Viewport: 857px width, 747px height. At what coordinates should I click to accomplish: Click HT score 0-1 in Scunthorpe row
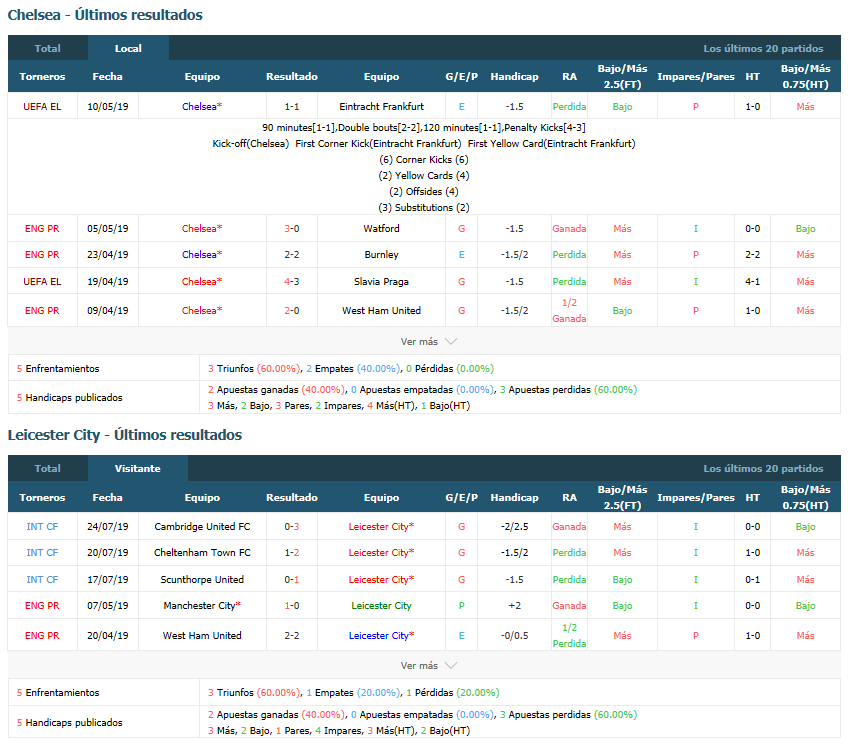752,579
